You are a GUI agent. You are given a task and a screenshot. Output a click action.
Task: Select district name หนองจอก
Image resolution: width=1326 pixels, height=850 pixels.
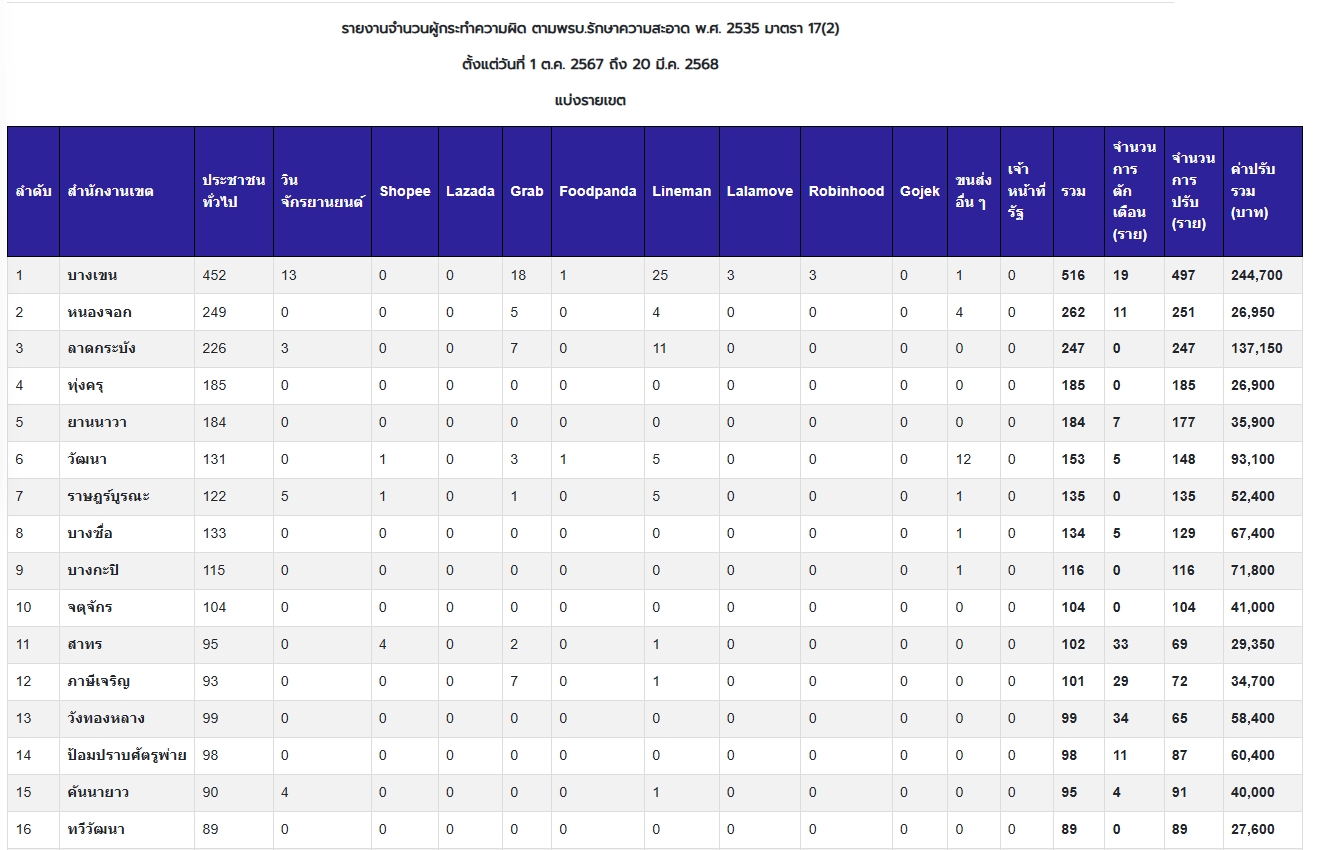99,312
